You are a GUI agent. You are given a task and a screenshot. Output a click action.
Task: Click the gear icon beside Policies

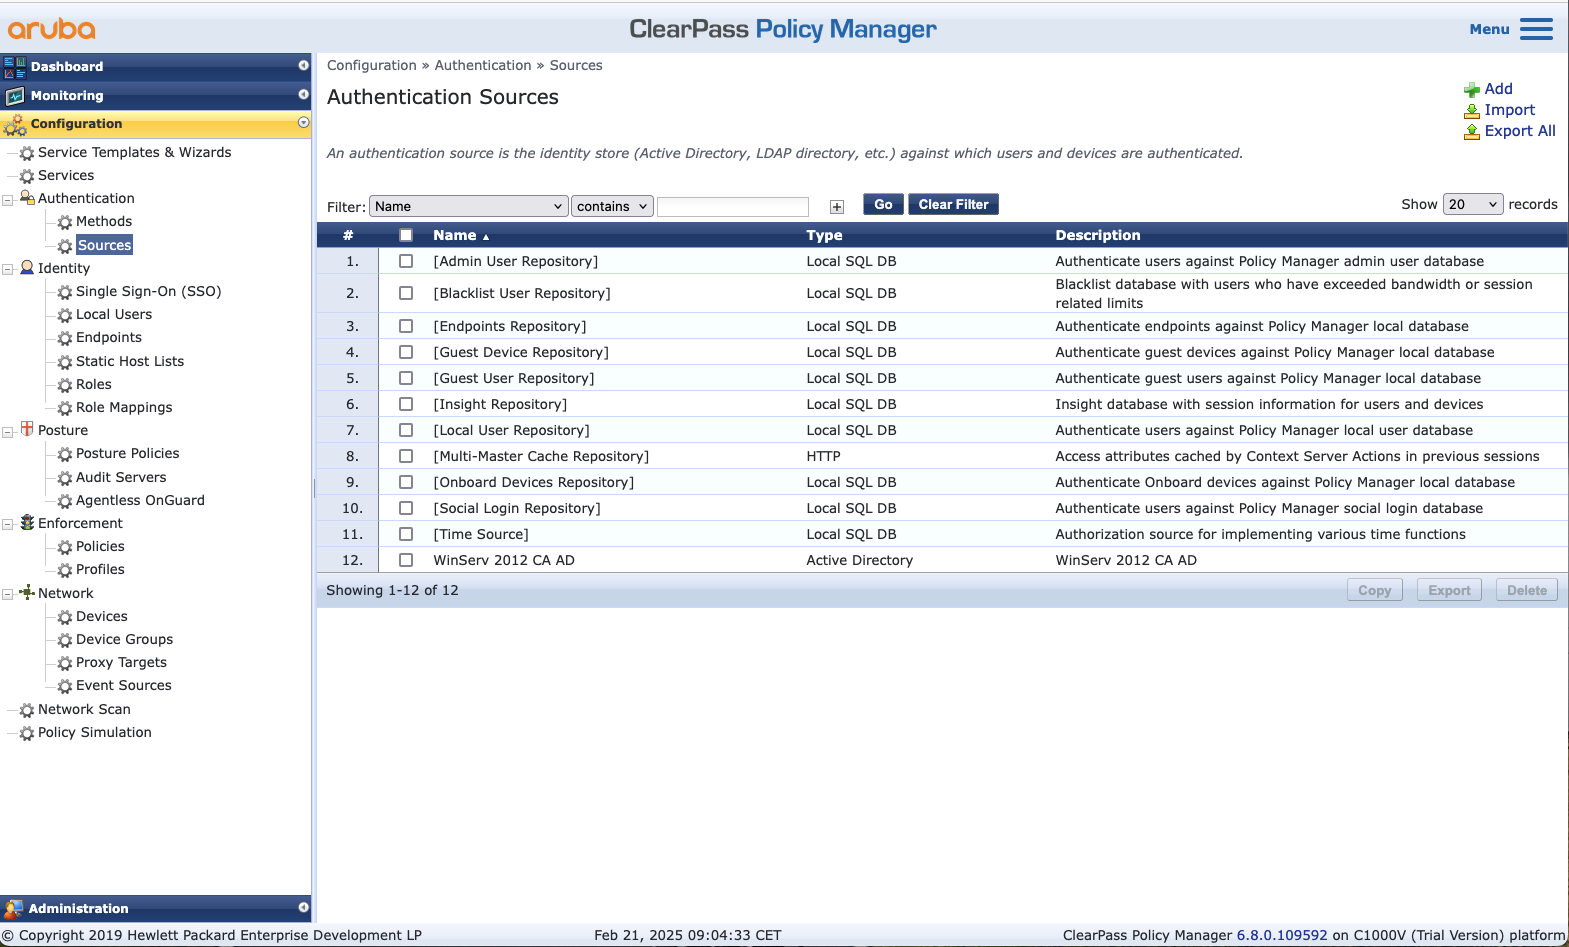coord(65,547)
